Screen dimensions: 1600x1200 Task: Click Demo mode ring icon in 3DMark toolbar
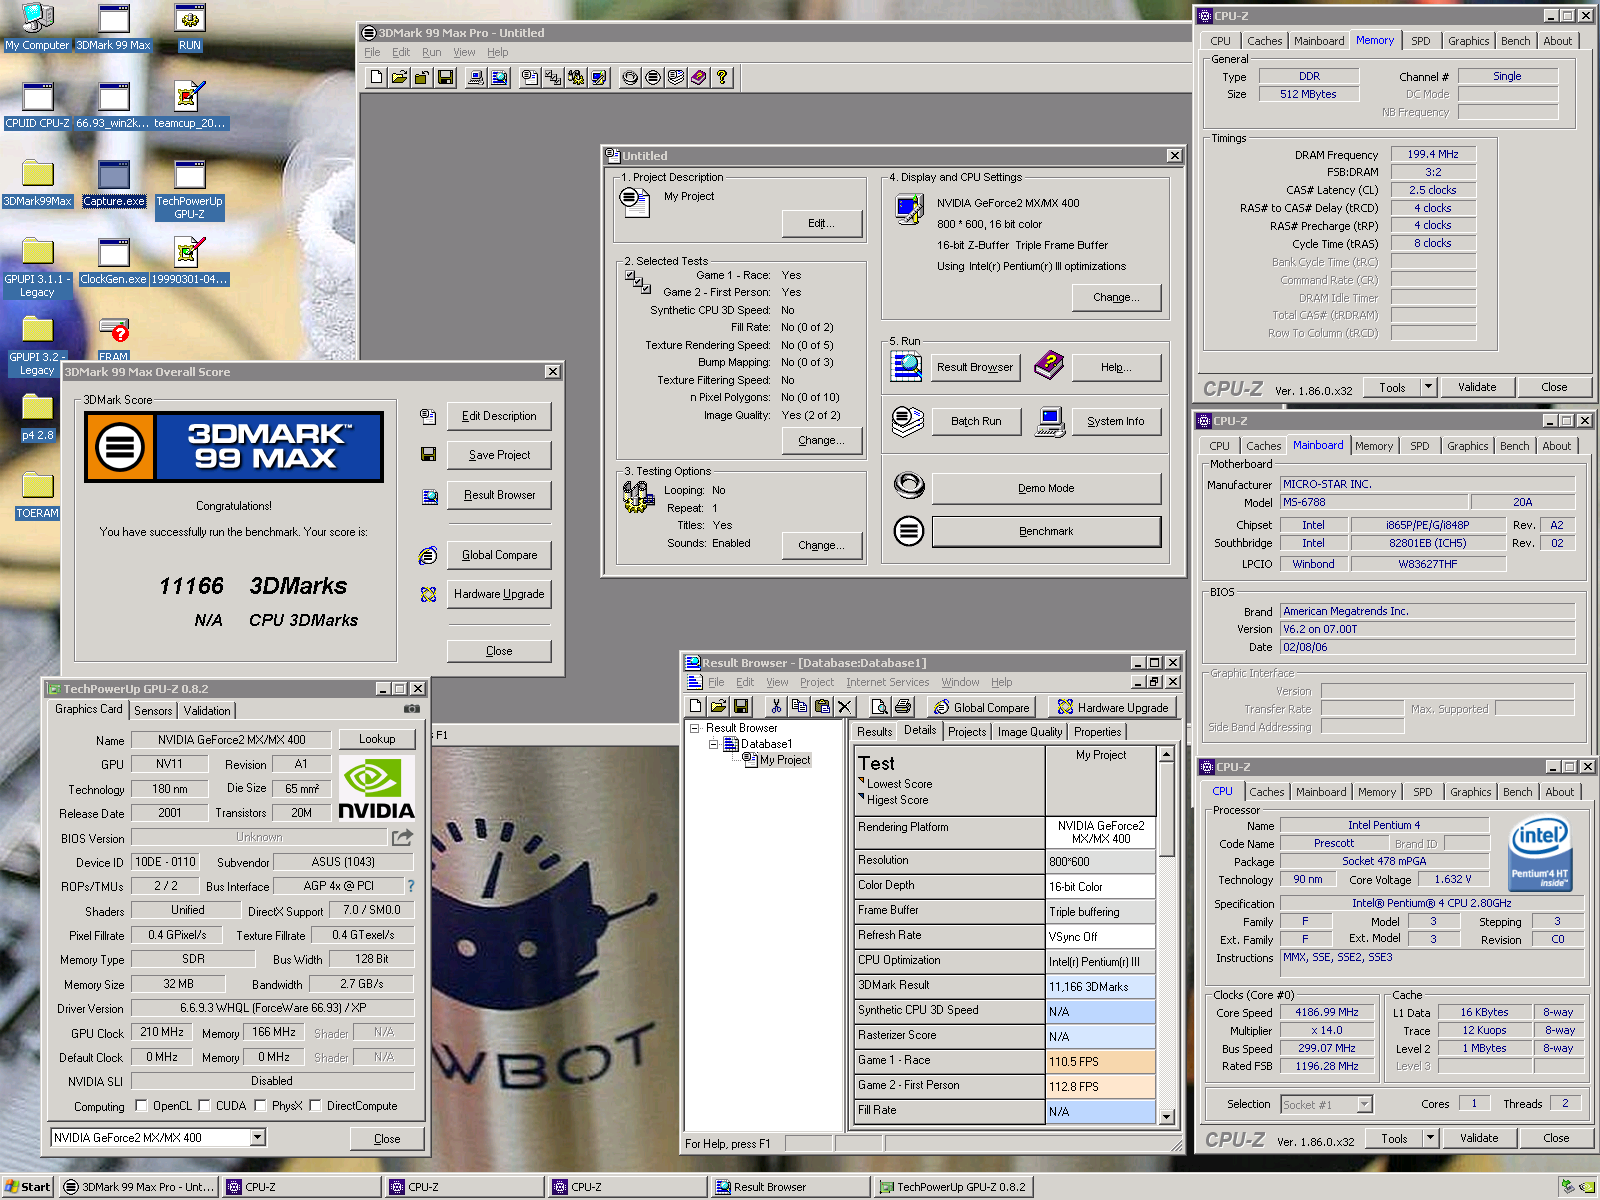tap(630, 77)
